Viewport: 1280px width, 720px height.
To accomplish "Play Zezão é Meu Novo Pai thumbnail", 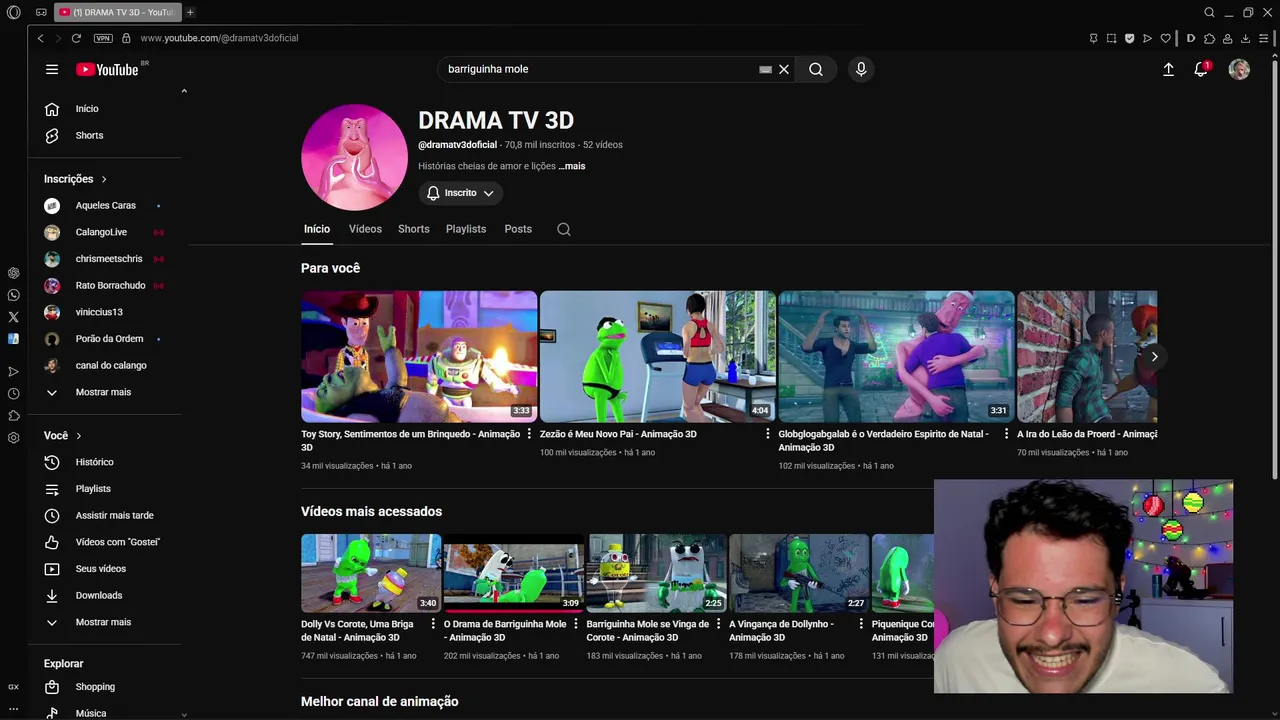I will (657, 357).
